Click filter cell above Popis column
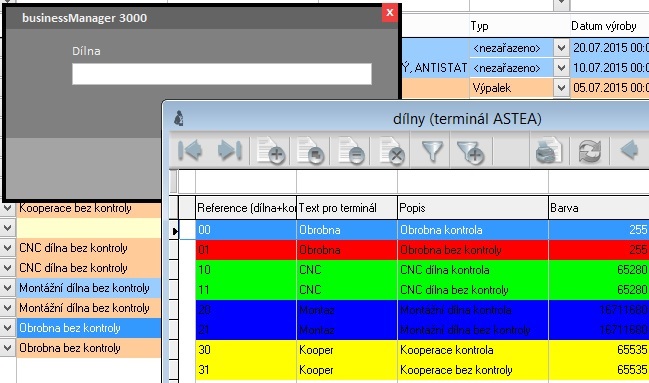649x383 pixels. (x=473, y=181)
